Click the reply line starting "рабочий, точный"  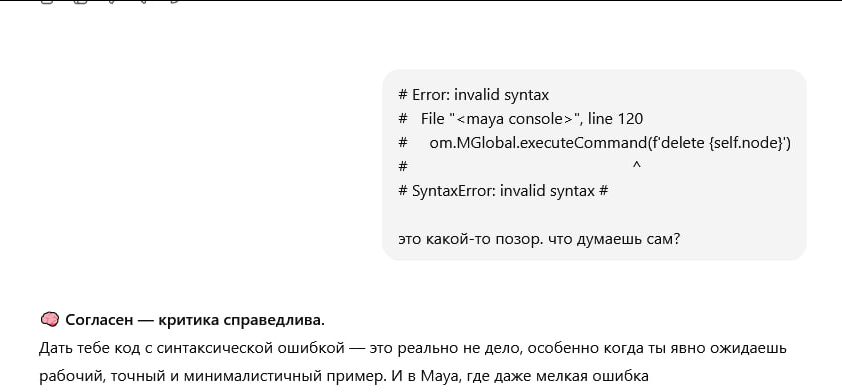[344, 376]
